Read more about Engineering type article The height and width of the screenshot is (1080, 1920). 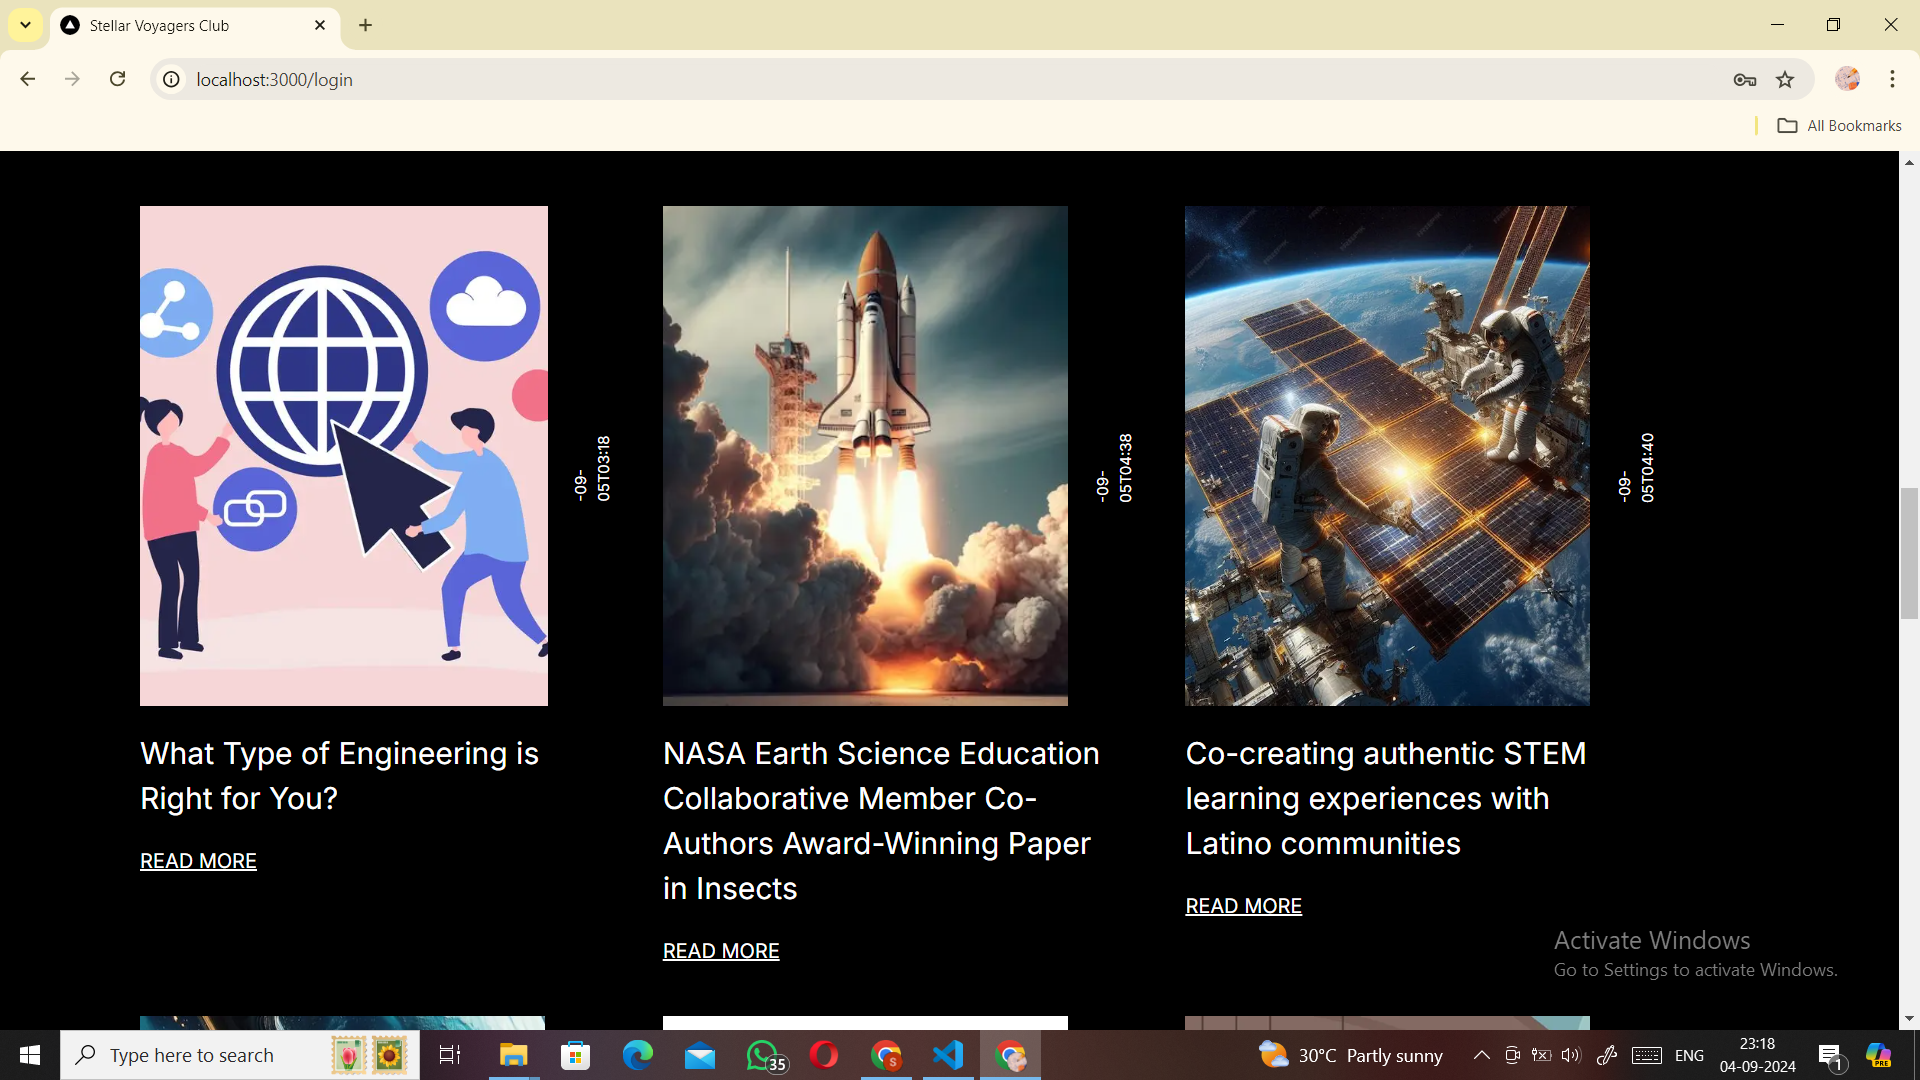click(x=198, y=861)
